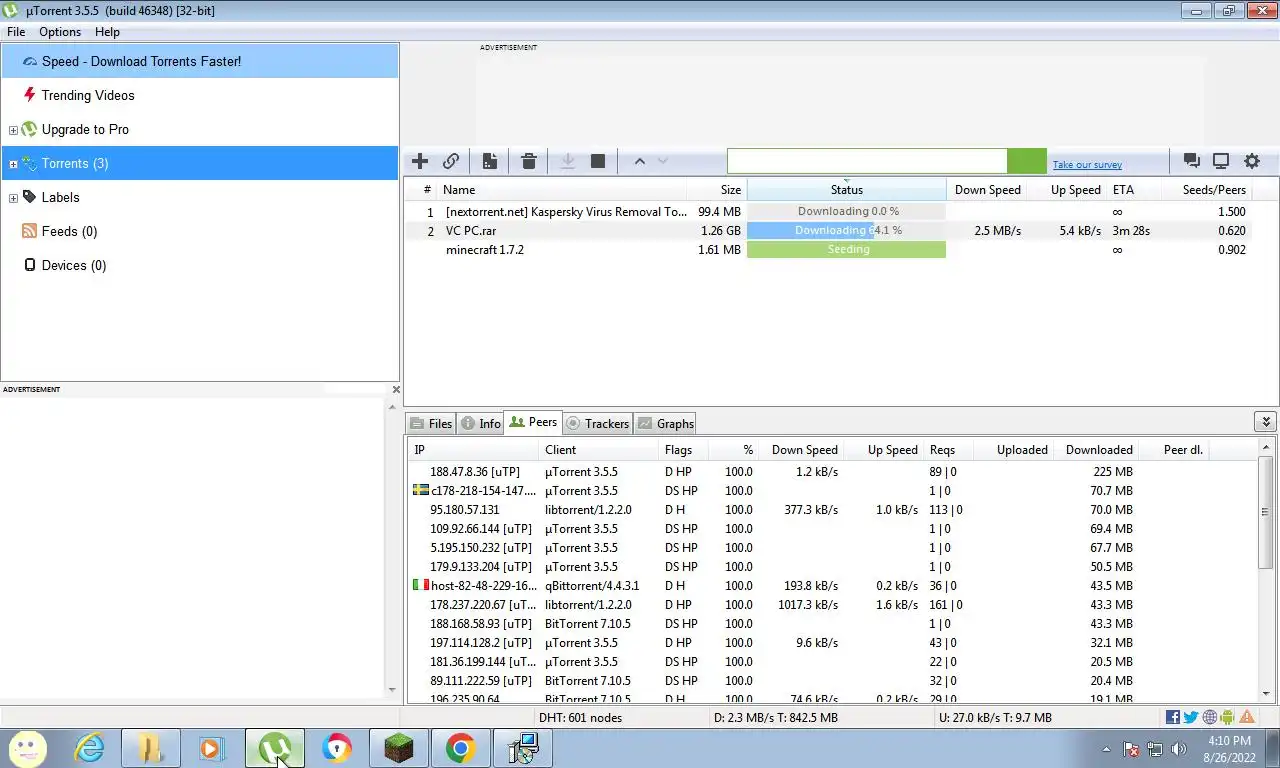1280x768 pixels.
Task: Add torrent from URL link icon
Action: [x=451, y=161]
